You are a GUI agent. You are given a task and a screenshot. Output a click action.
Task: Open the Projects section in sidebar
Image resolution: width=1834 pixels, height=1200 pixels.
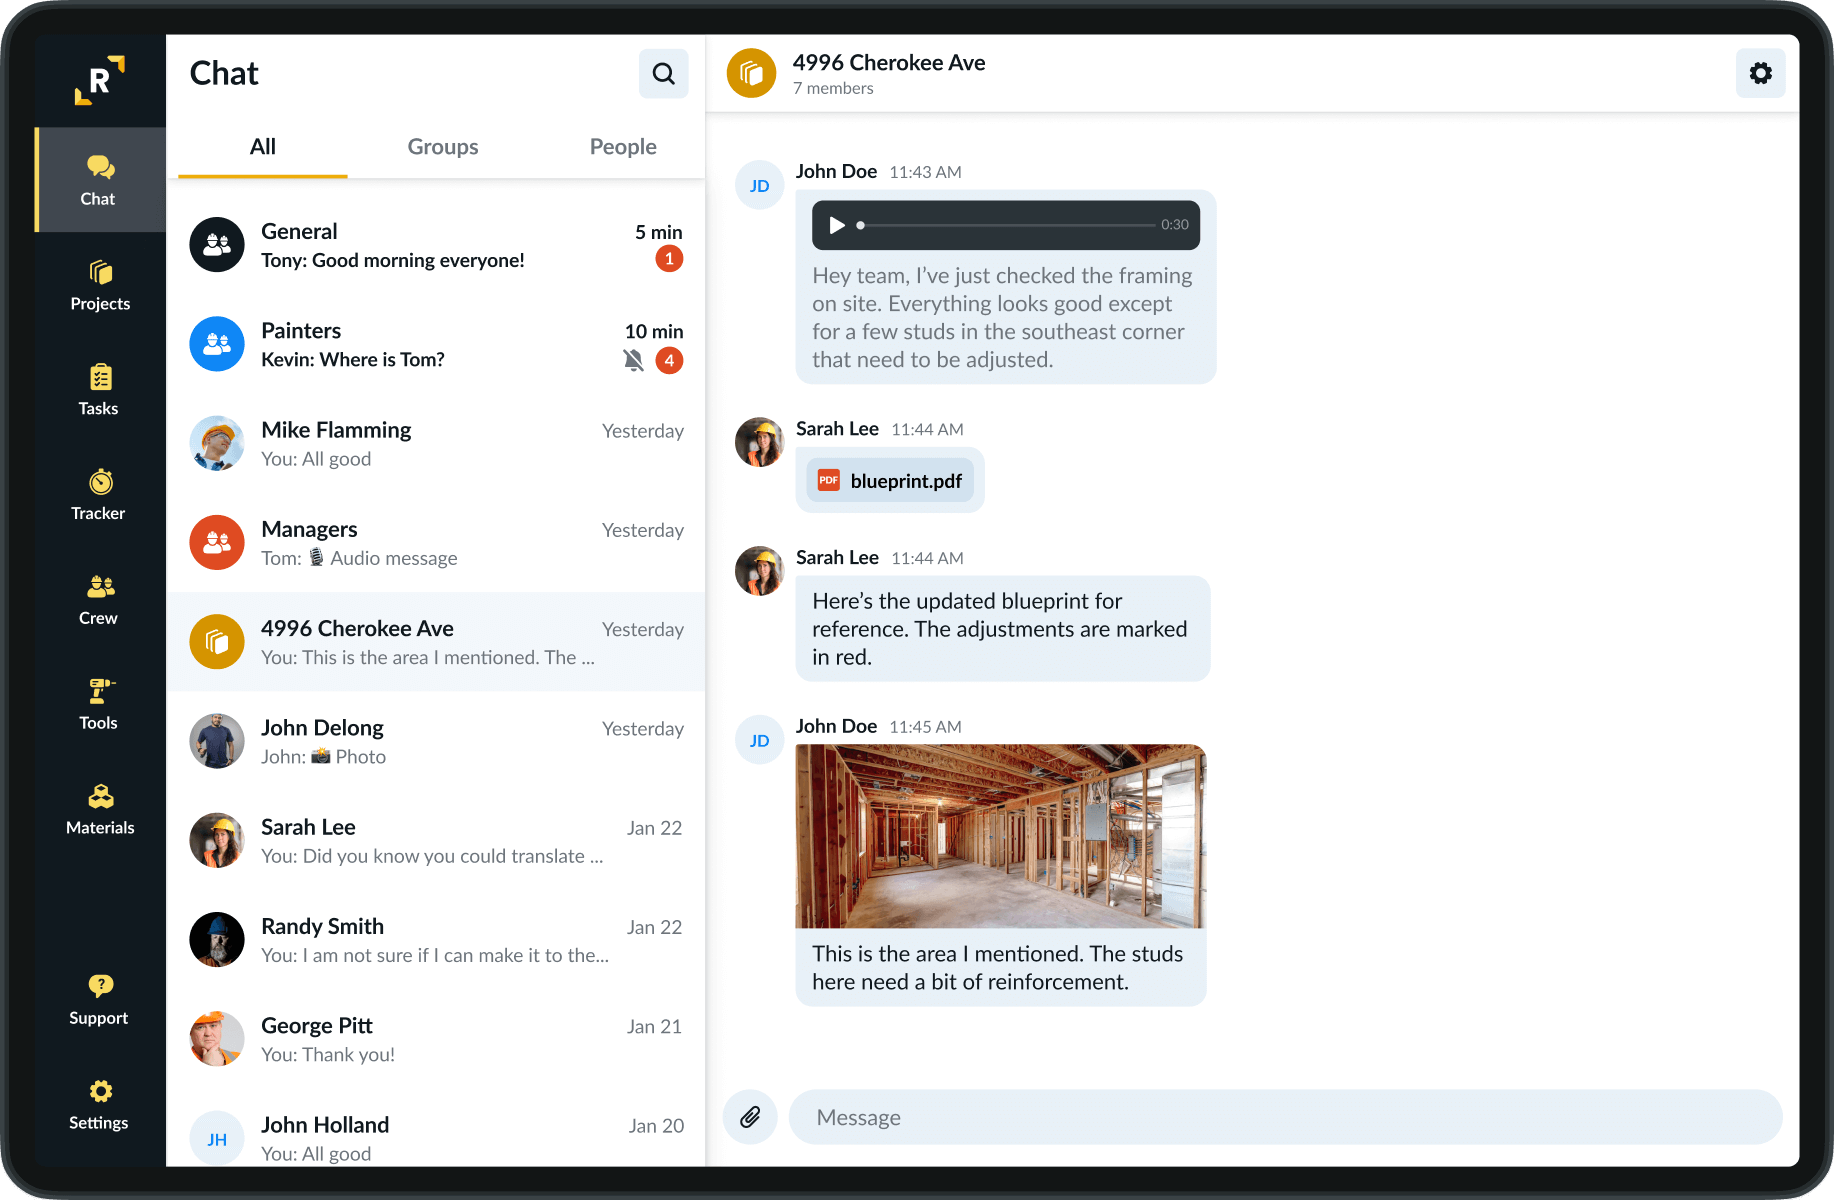coord(100,285)
